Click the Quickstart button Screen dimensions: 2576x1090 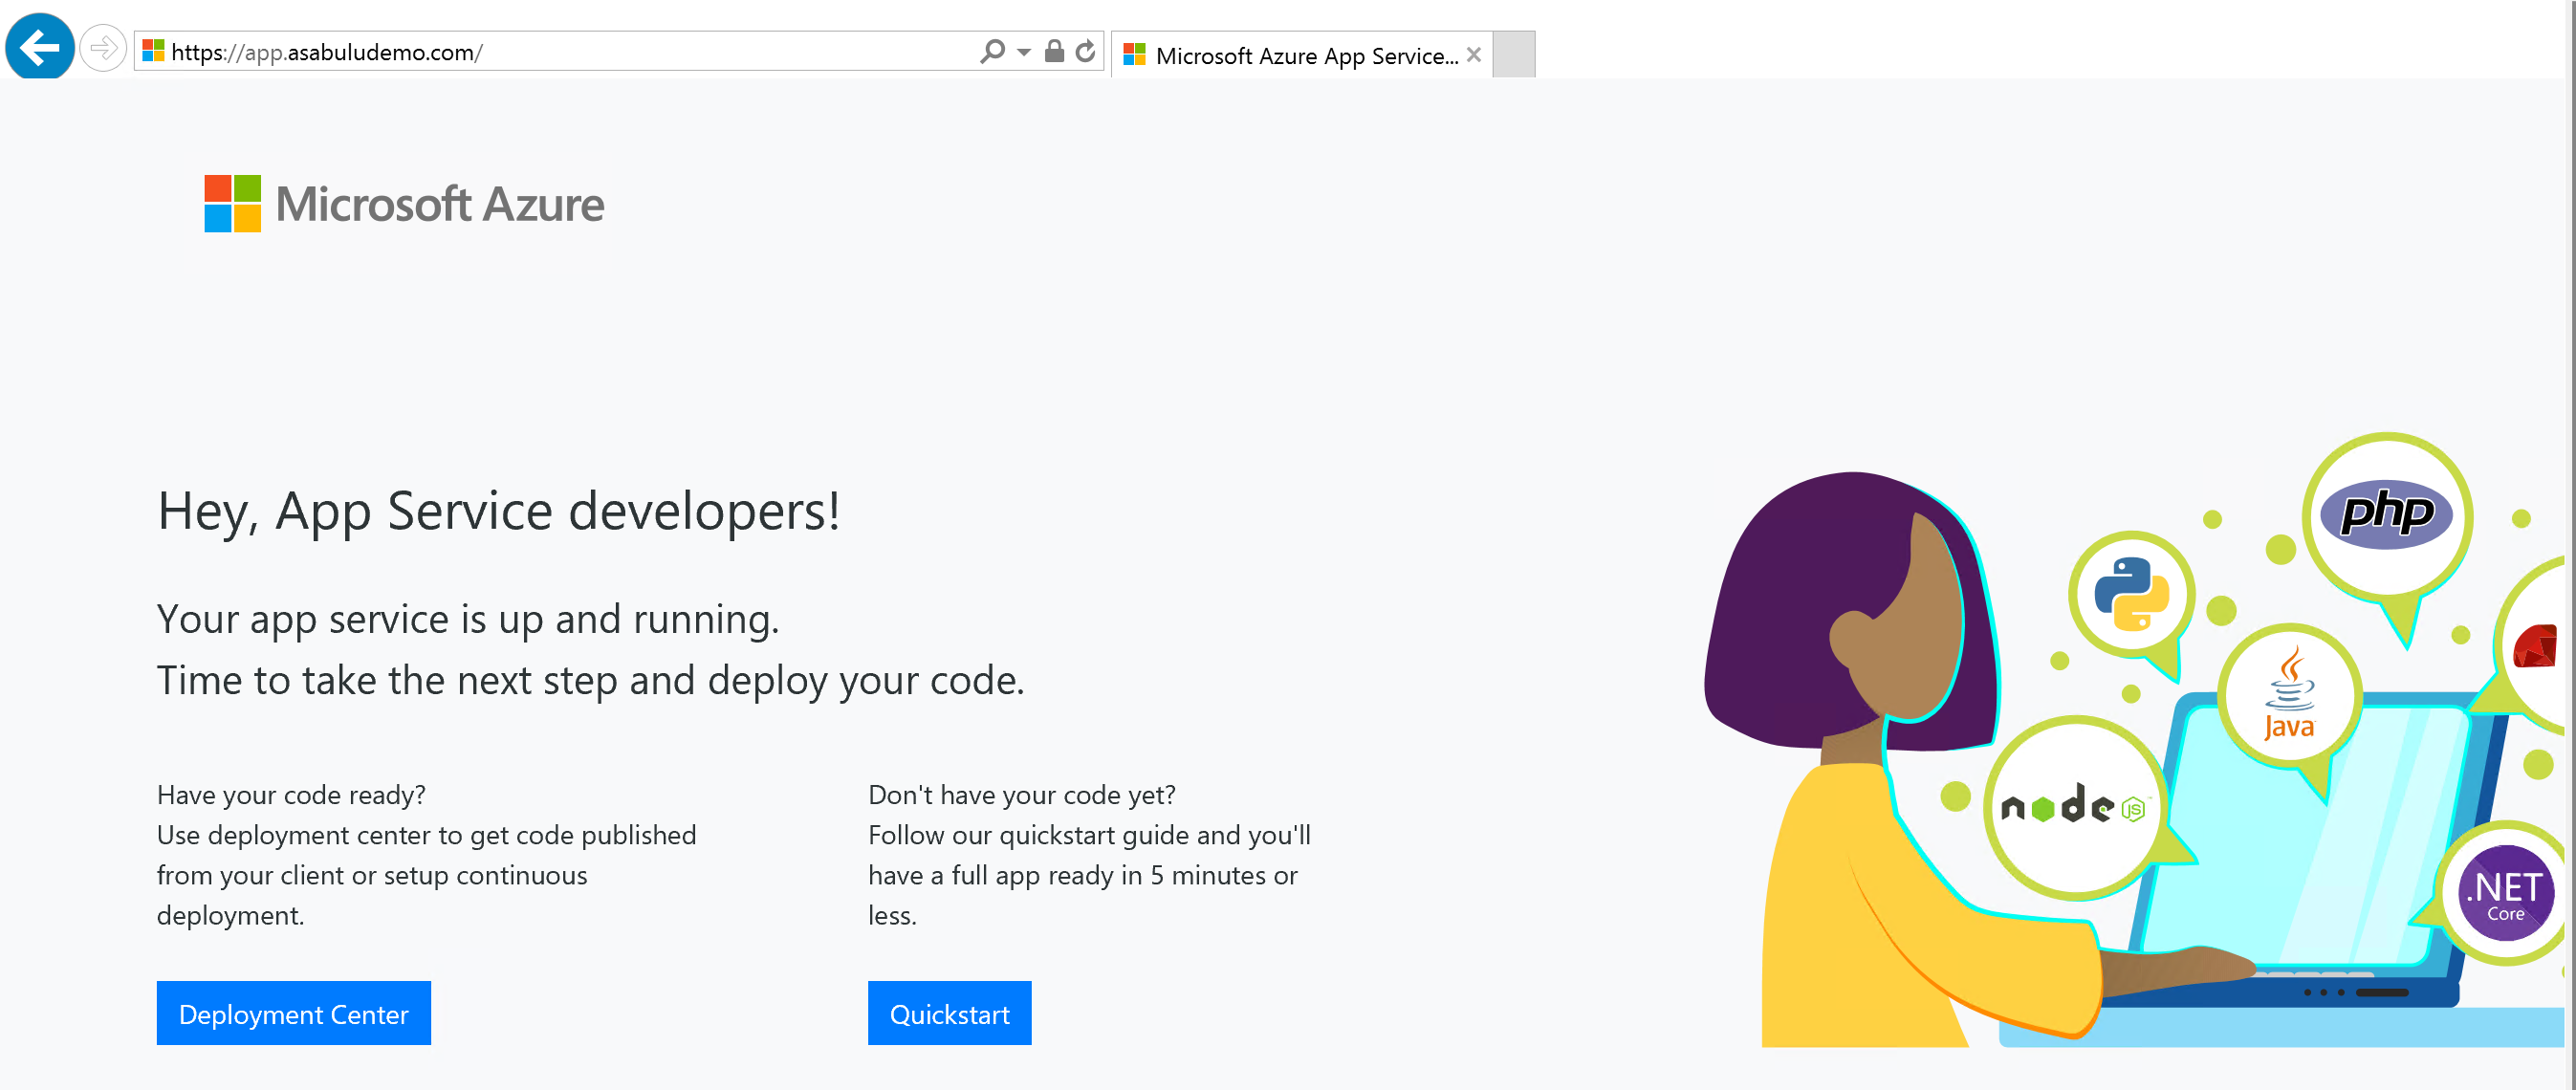[x=951, y=1014]
